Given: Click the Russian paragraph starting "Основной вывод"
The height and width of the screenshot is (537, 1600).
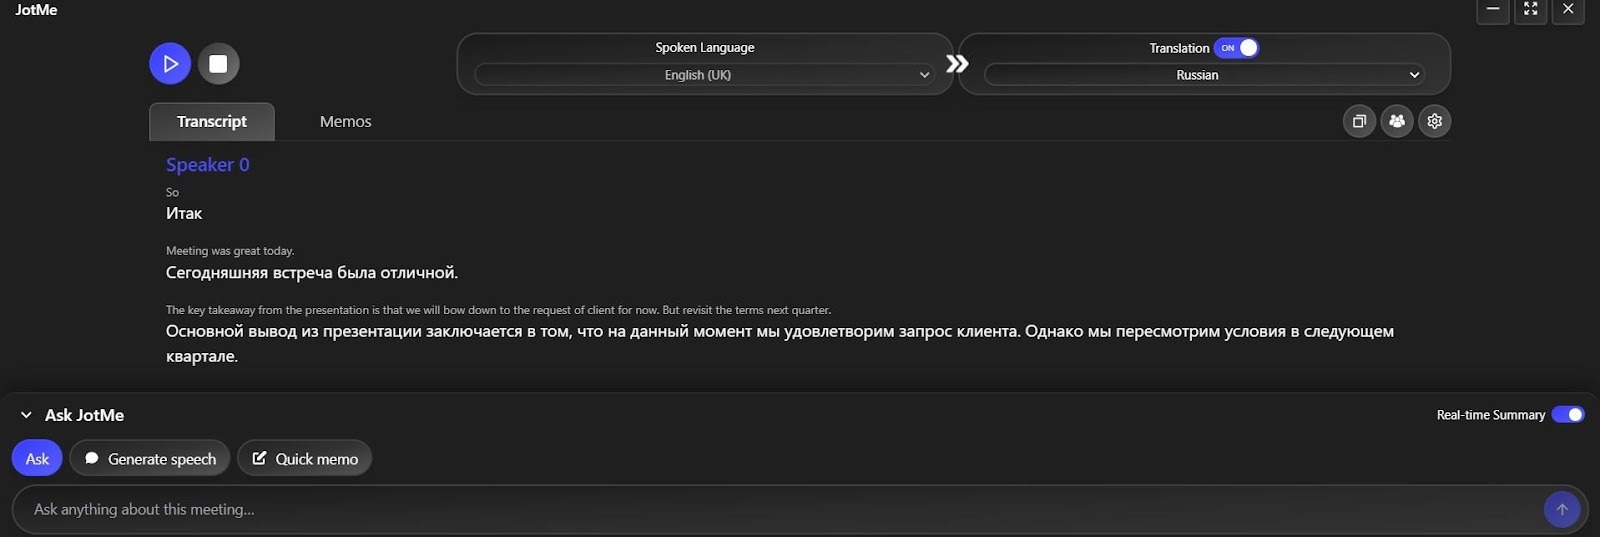Looking at the screenshot, I should coord(780,344).
